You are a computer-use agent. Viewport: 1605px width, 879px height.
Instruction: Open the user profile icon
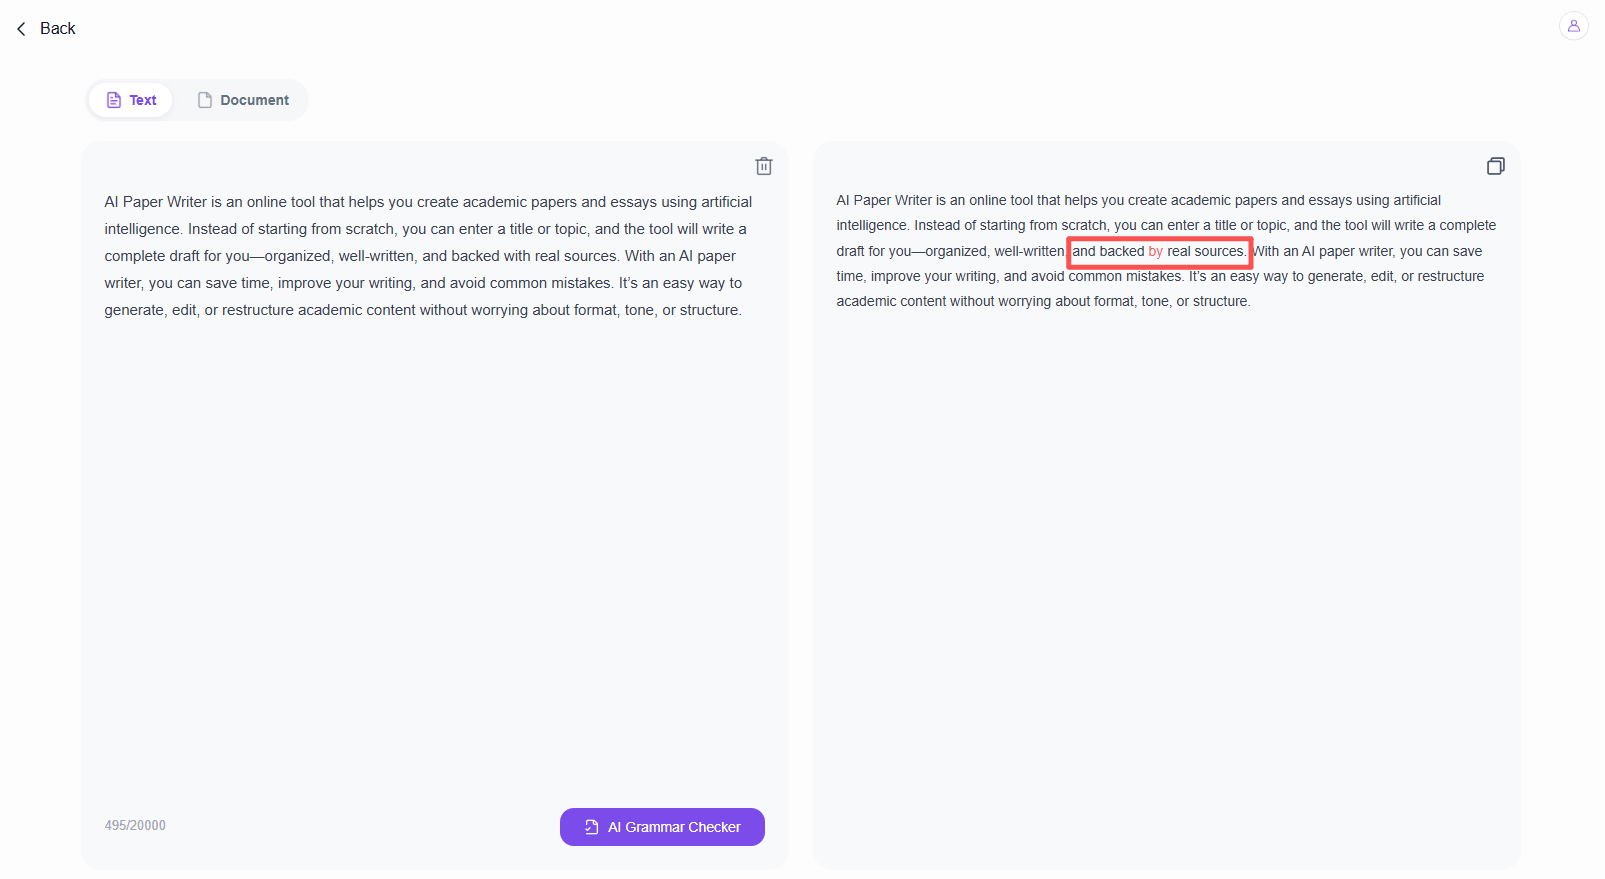(x=1573, y=26)
